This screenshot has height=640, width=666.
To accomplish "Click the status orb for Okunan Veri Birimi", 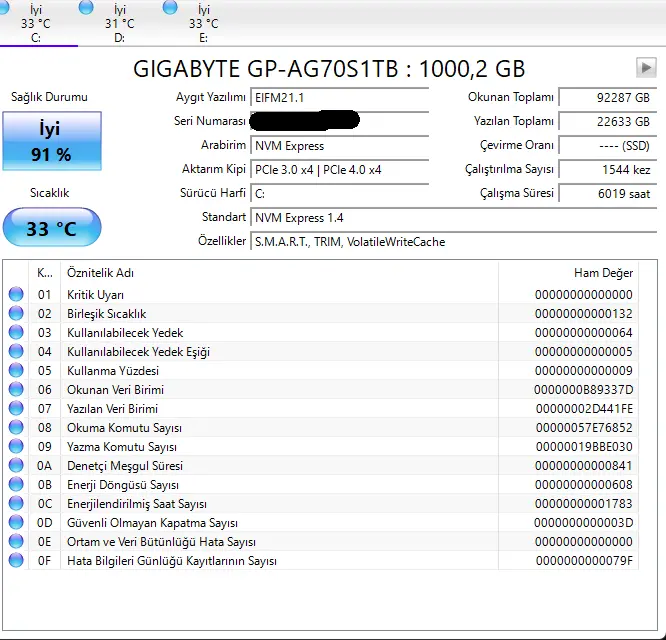I will tap(16, 389).
